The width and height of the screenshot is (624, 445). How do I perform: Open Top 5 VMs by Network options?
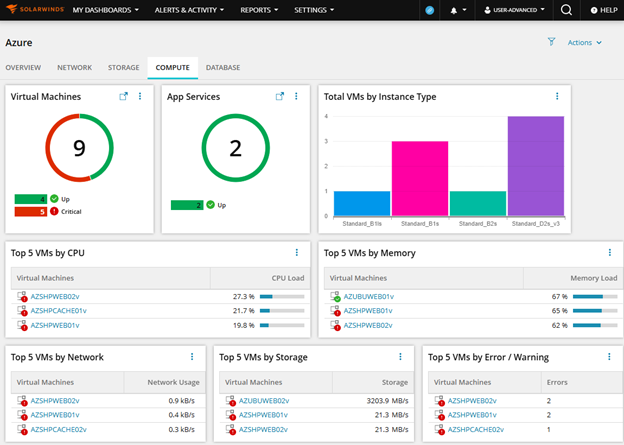(x=192, y=357)
